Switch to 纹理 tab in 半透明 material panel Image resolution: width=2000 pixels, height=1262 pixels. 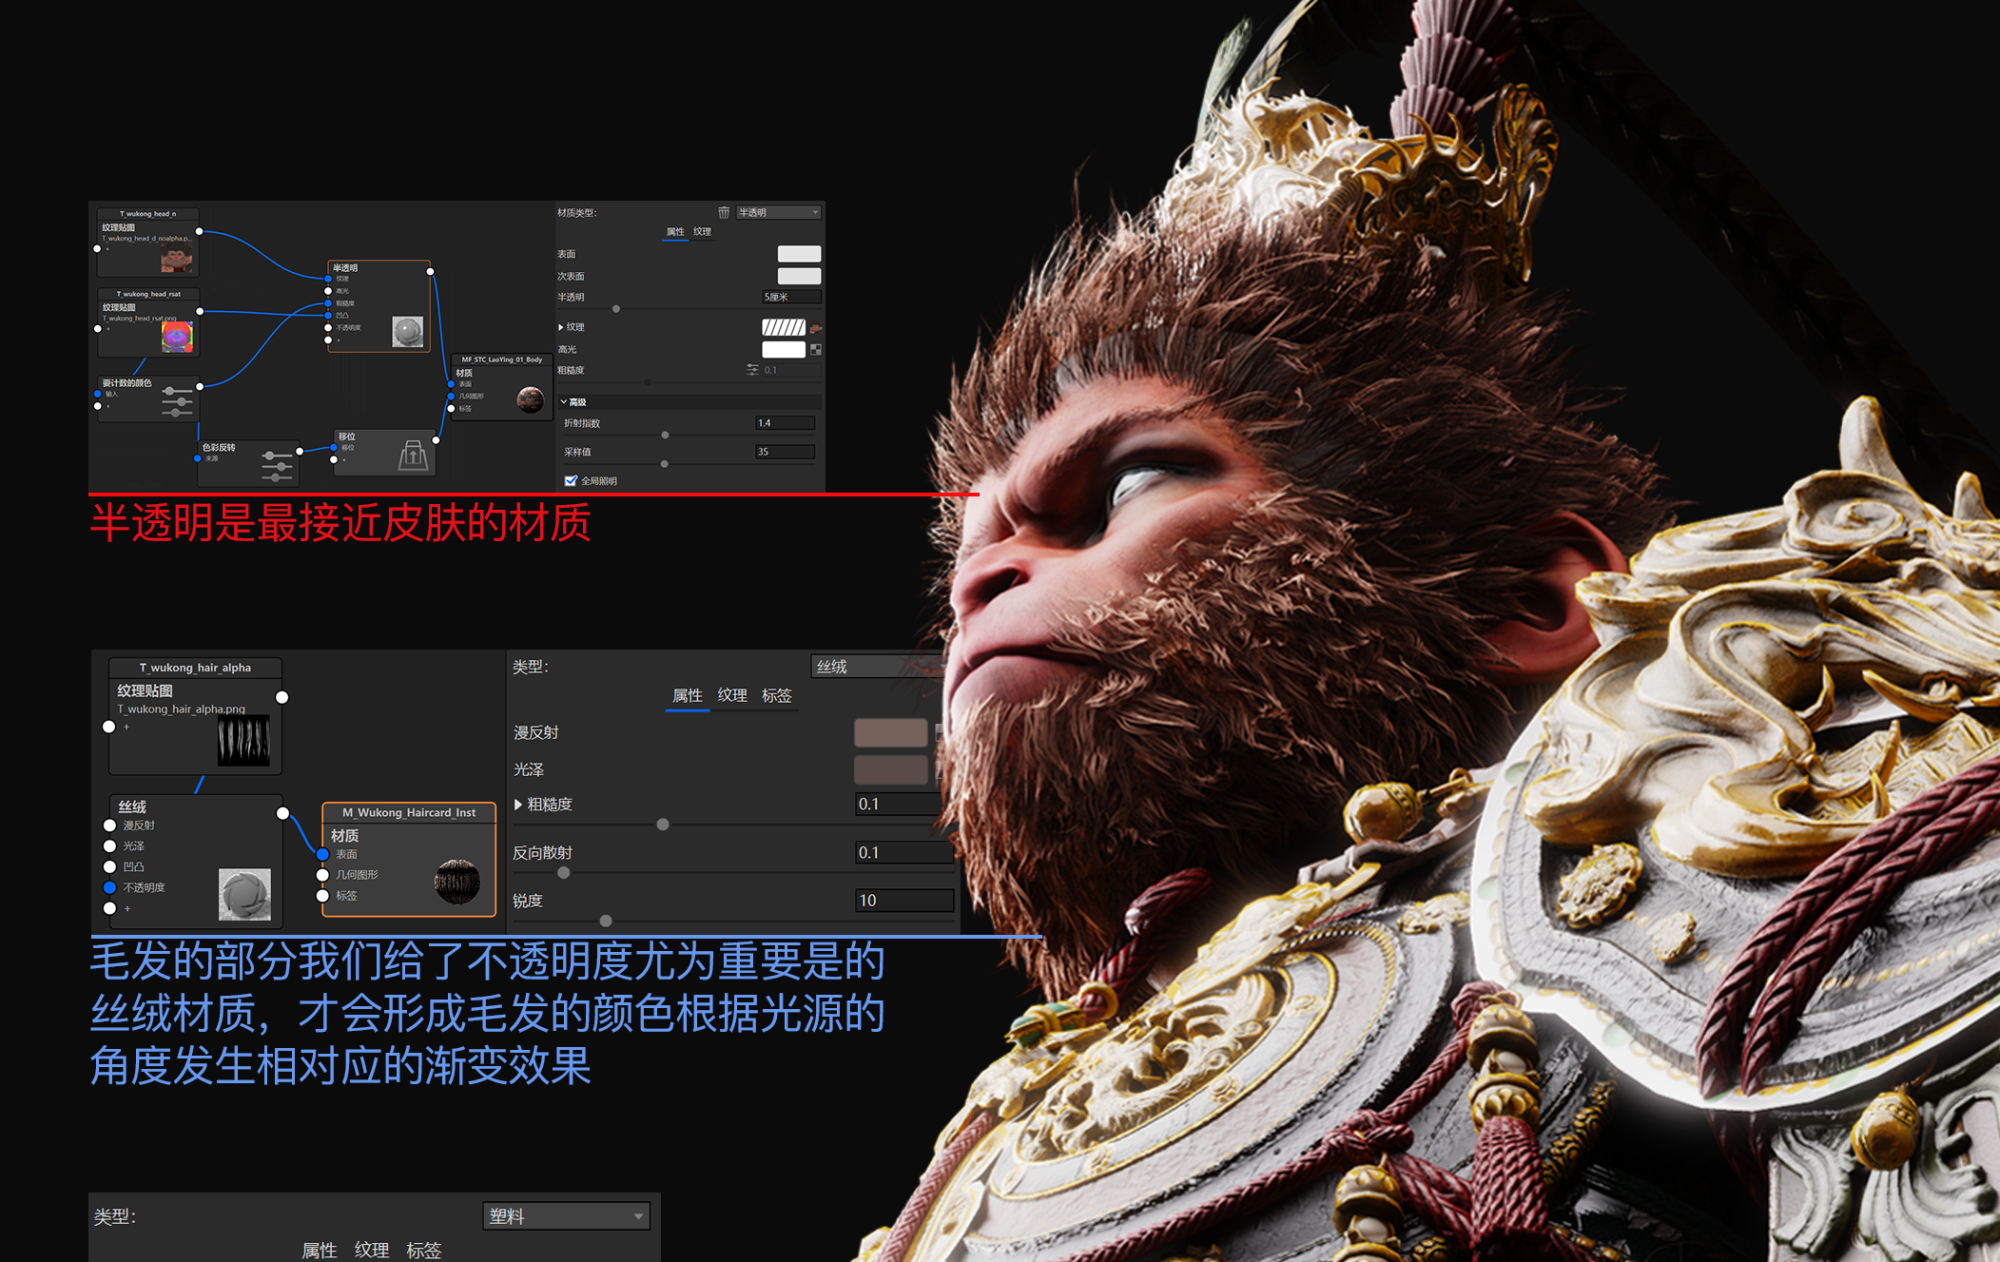[x=702, y=231]
